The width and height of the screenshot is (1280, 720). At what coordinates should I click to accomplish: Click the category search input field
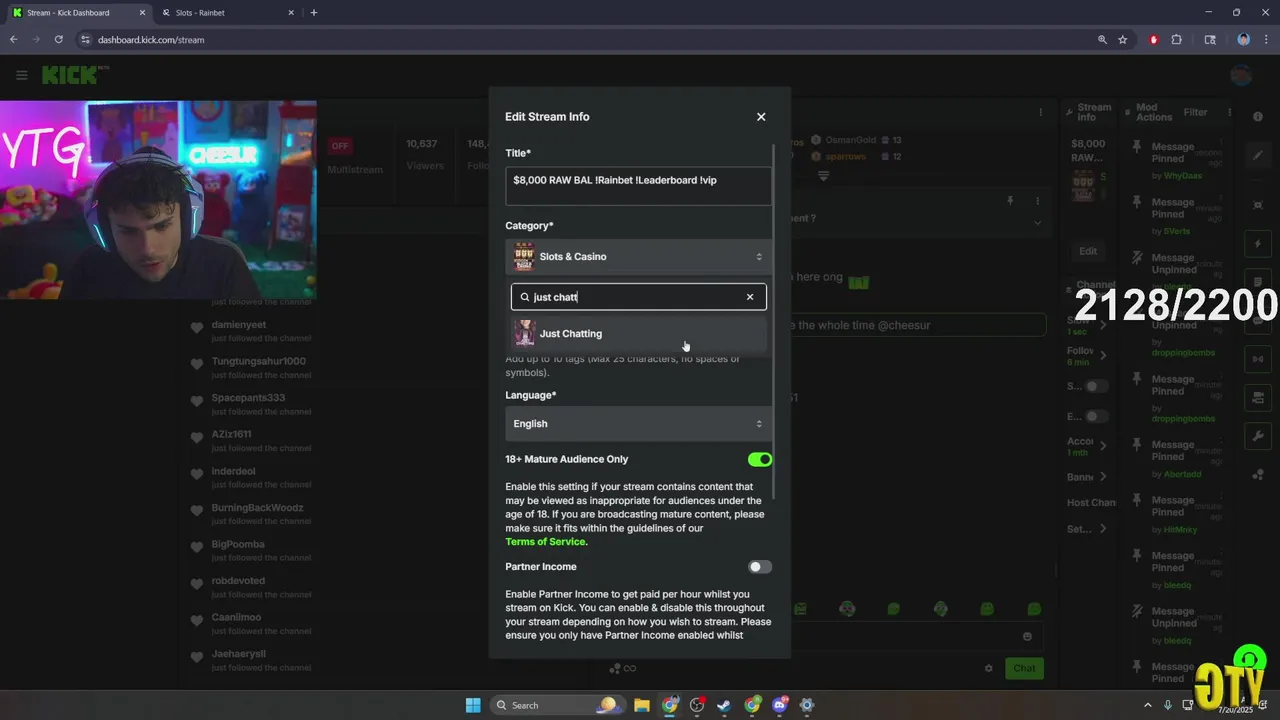(639, 297)
